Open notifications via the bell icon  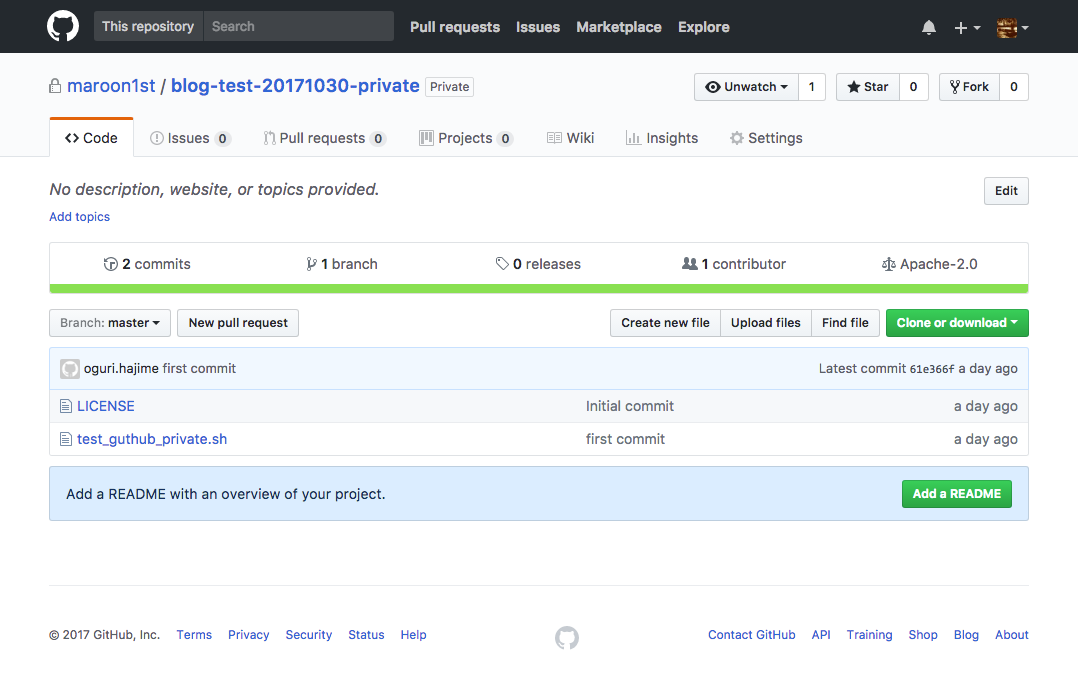[x=928, y=27]
